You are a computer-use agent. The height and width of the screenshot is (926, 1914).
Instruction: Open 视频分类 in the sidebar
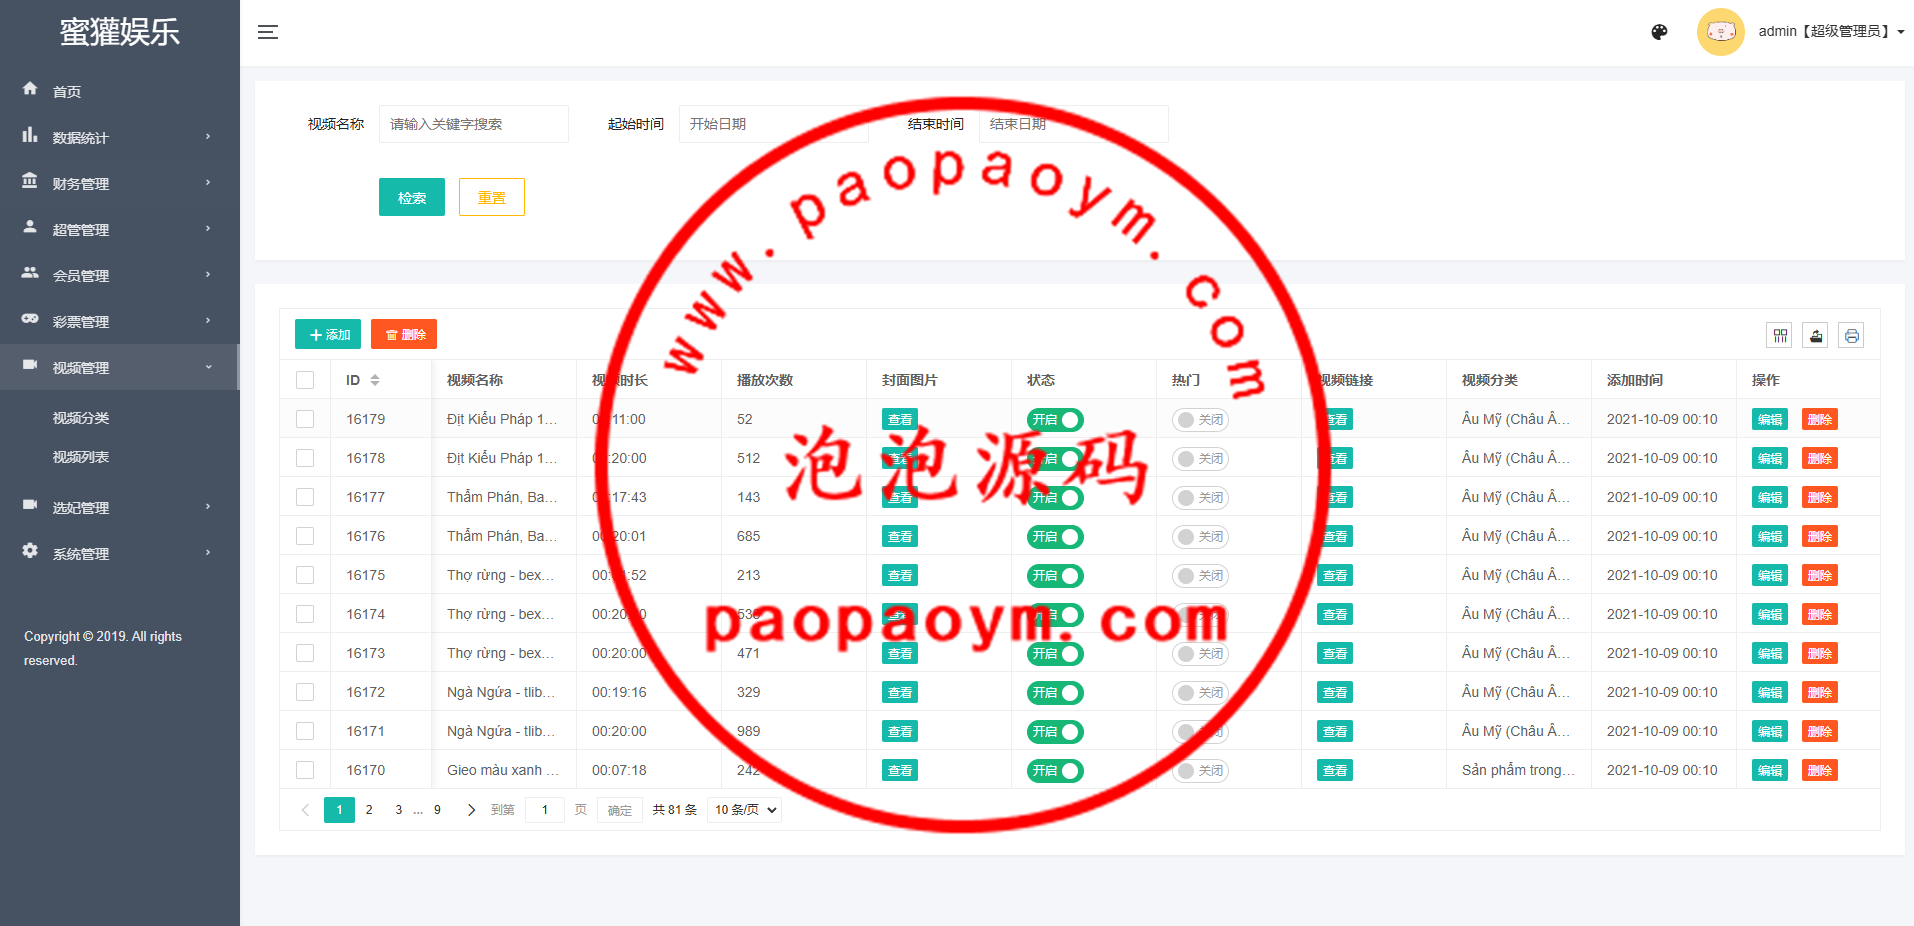click(x=81, y=418)
